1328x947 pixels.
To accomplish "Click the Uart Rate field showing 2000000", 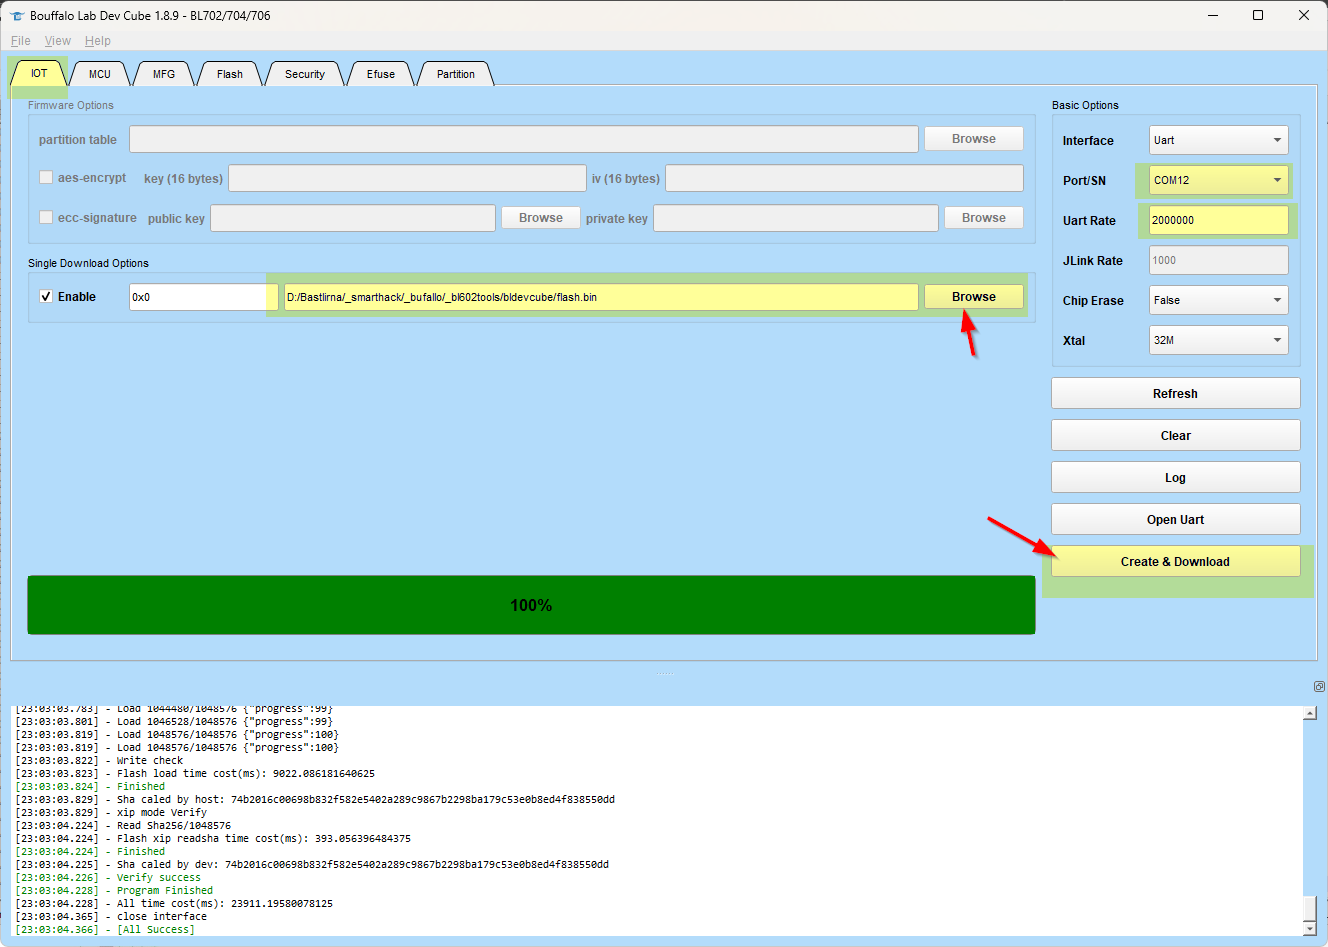I will pos(1218,220).
